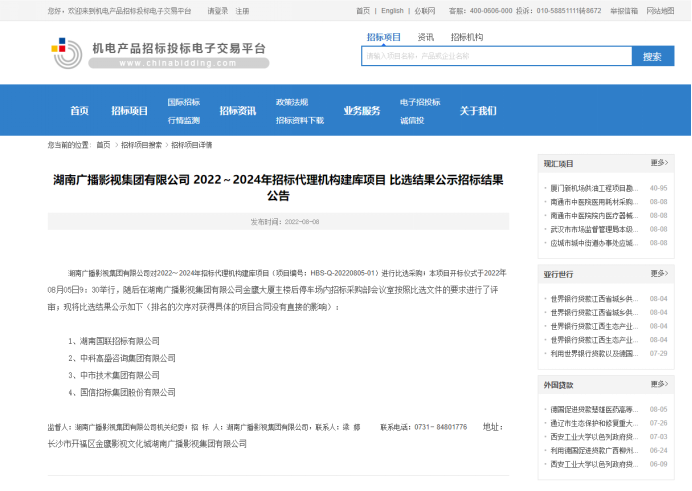
Task: Select 招标项目 search tab
Action: pyautogui.click(x=384, y=37)
